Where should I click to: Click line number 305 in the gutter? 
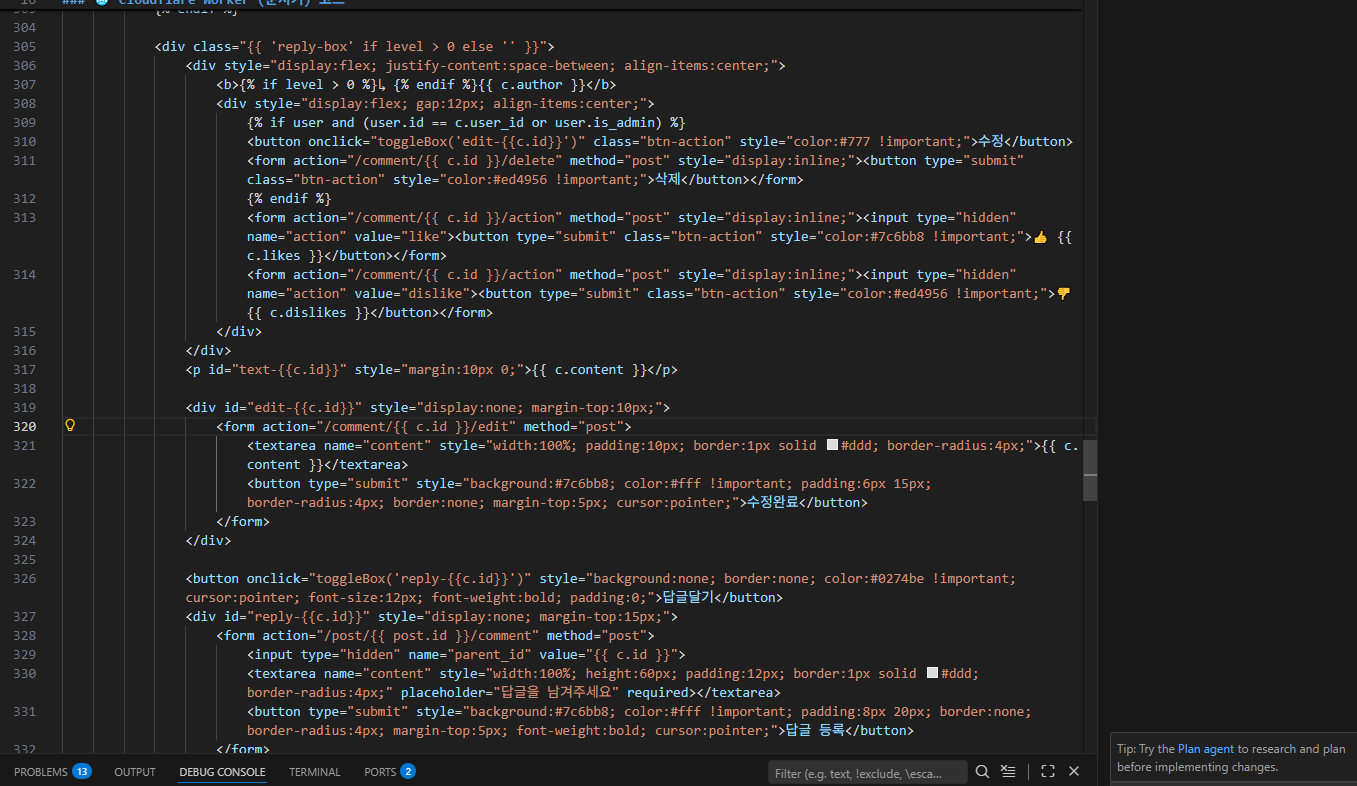tap(25, 46)
